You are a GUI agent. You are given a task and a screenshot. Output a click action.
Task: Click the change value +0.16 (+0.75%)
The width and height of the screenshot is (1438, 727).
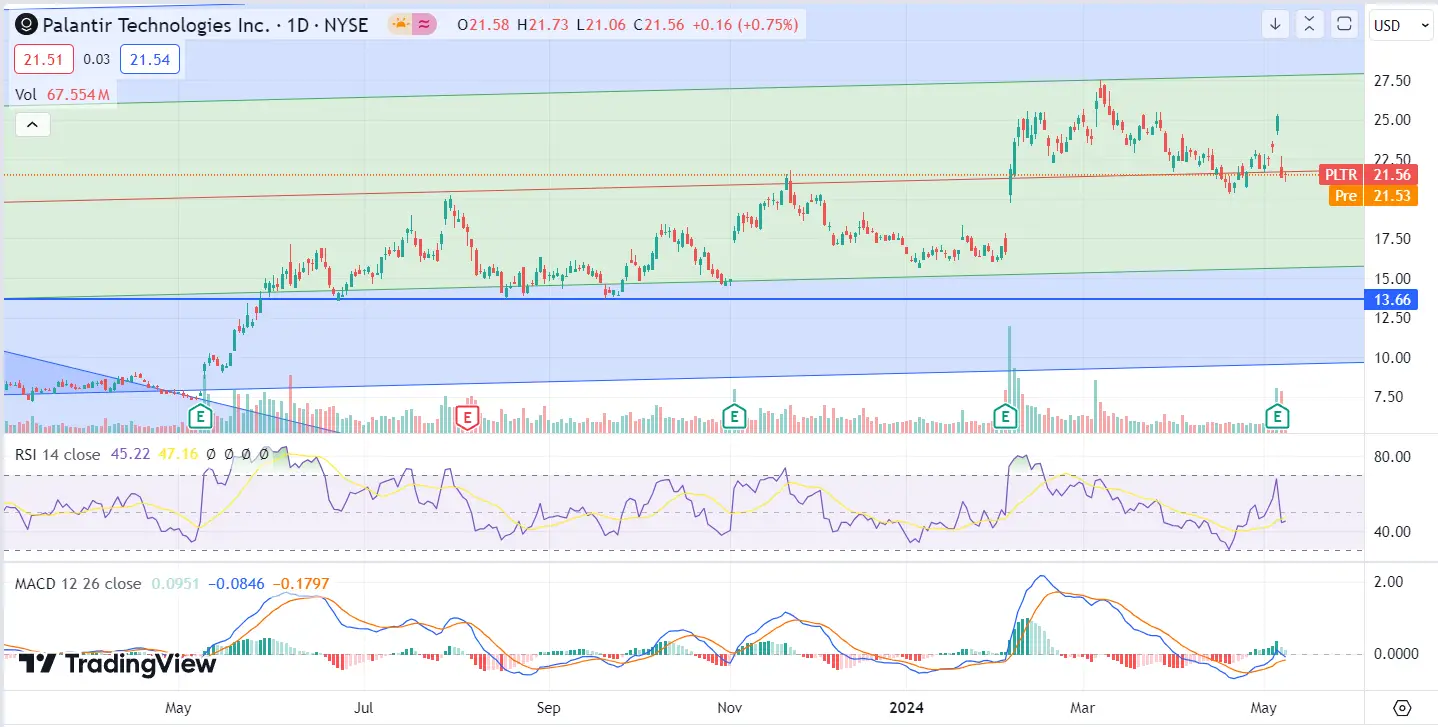pos(748,25)
